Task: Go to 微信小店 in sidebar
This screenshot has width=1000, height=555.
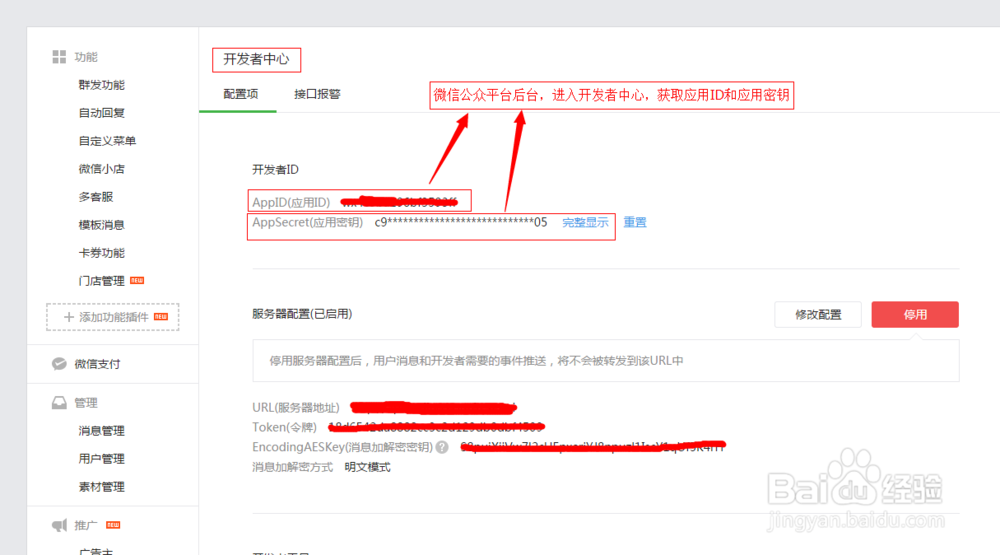Action: point(101,169)
